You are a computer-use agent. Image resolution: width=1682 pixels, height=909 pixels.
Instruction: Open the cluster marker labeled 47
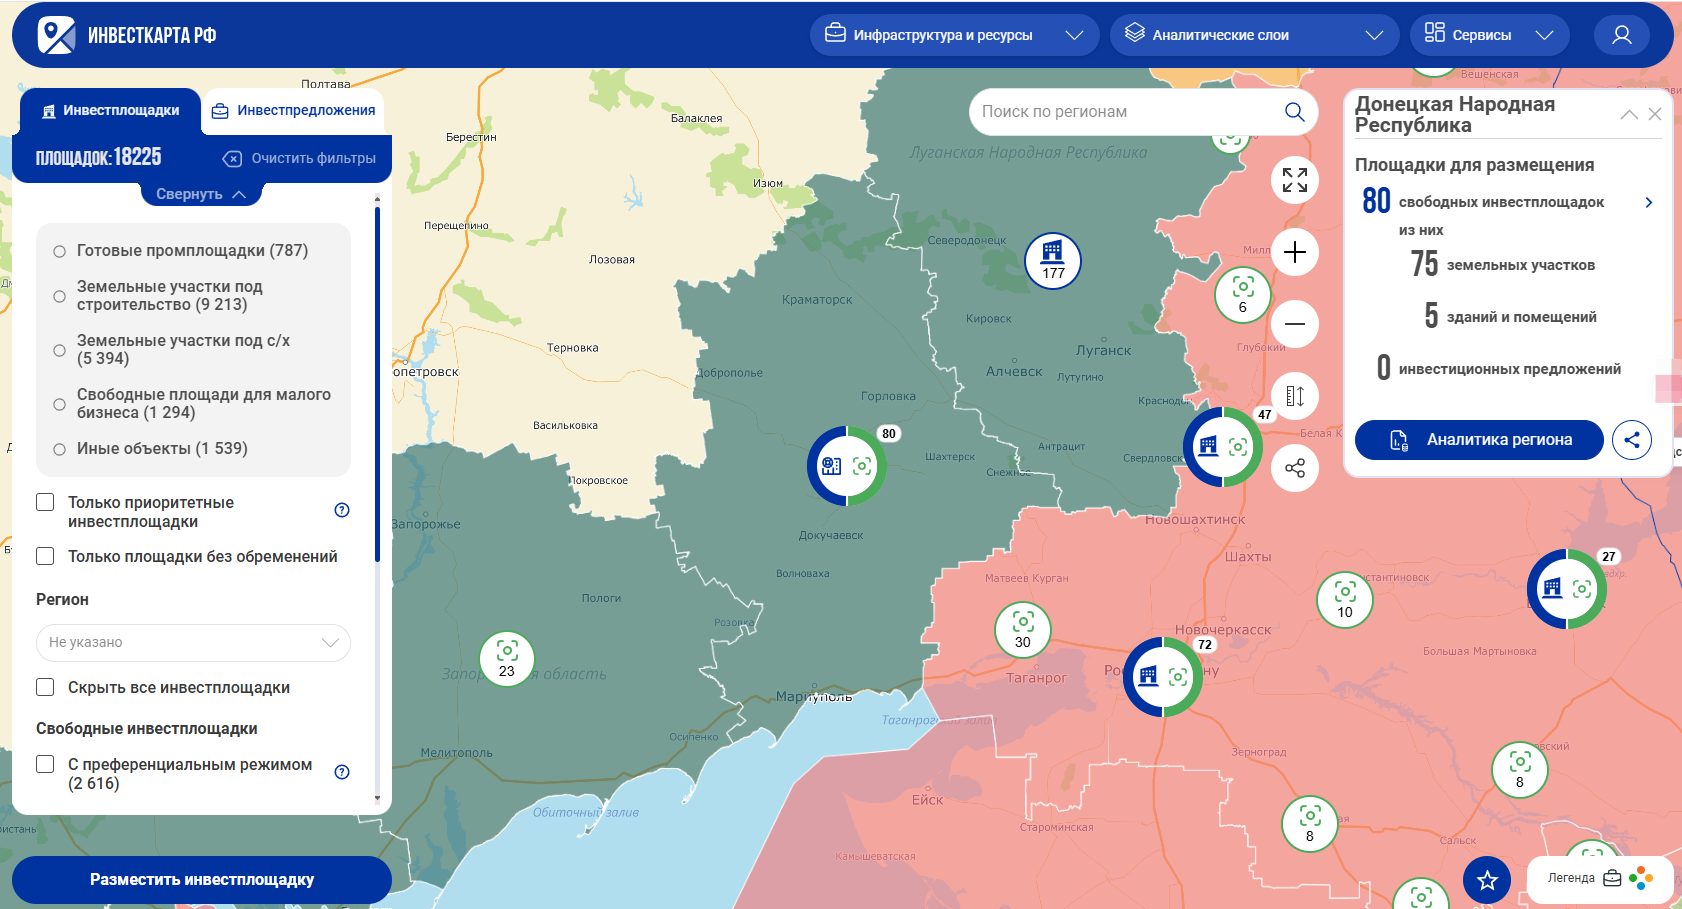click(1223, 447)
